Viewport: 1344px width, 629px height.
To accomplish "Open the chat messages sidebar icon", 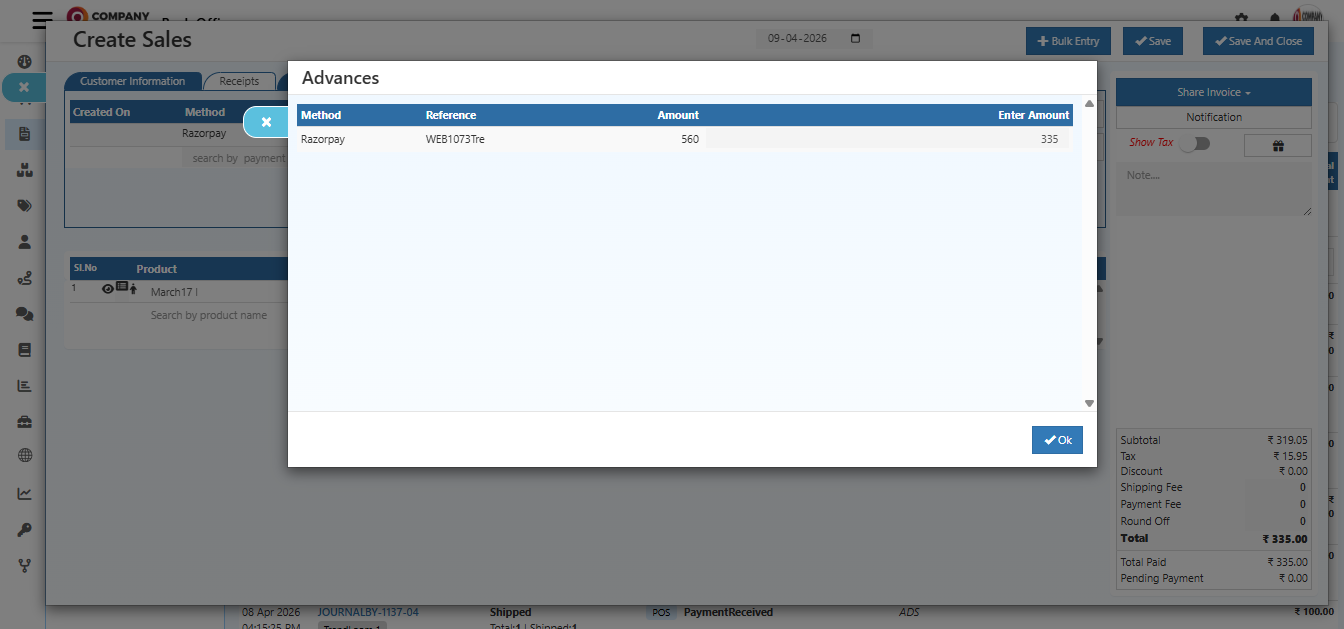I will 24,313.
